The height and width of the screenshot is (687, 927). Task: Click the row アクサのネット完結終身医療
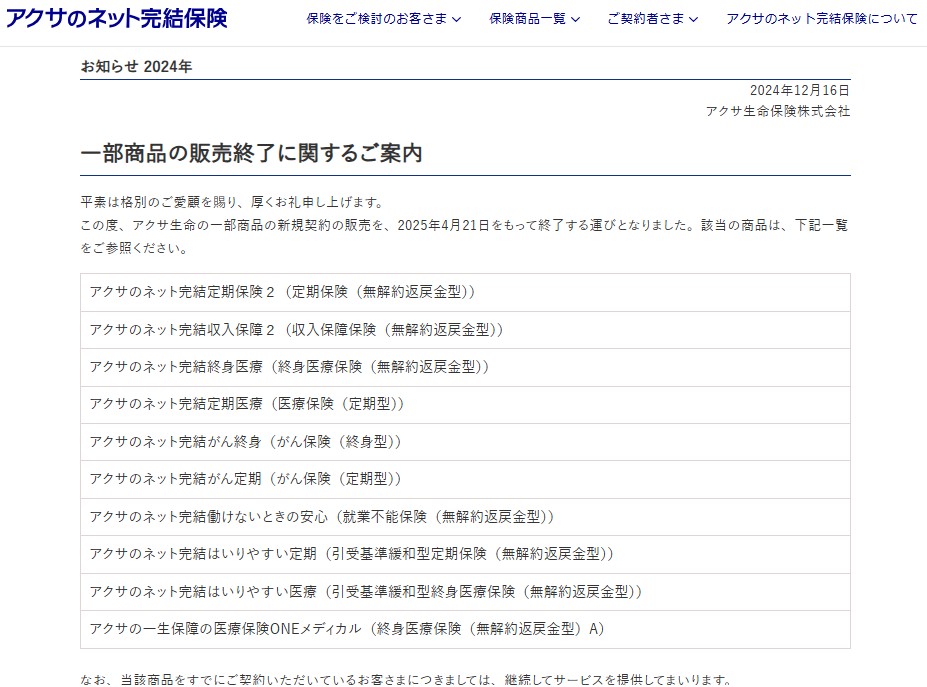pyautogui.click(x=465, y=367)
